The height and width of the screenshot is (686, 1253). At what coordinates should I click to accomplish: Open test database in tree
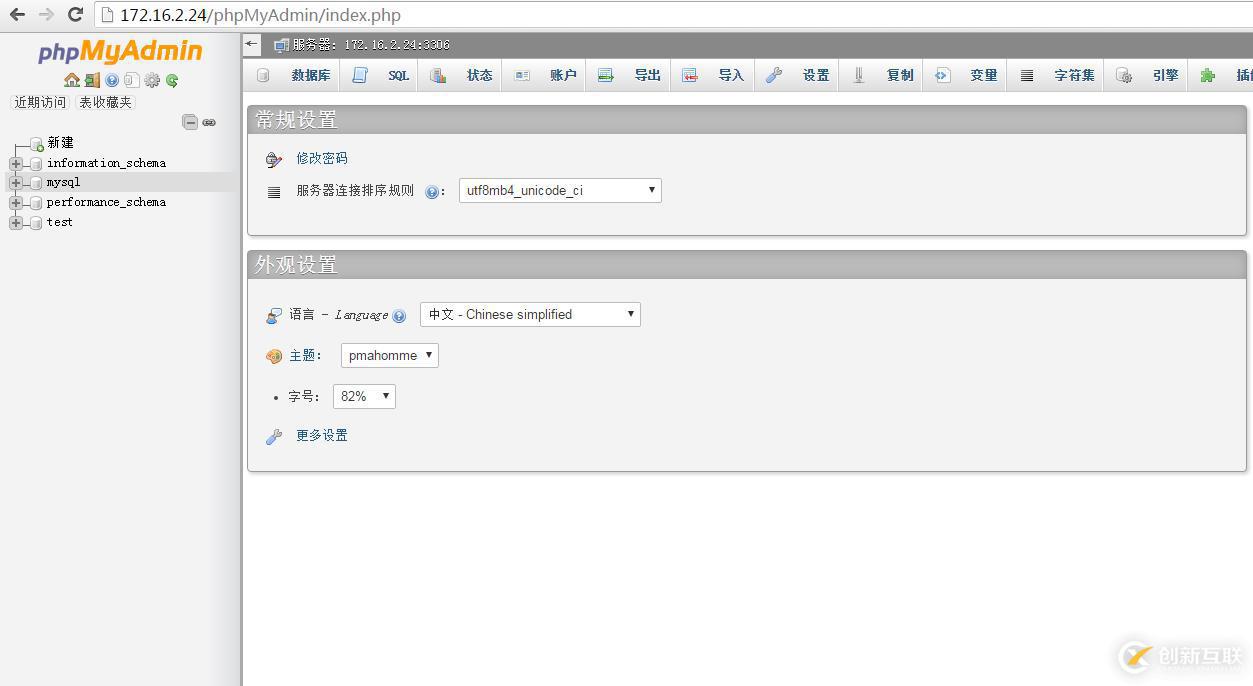pyautogui.click(x=59, y=222)
